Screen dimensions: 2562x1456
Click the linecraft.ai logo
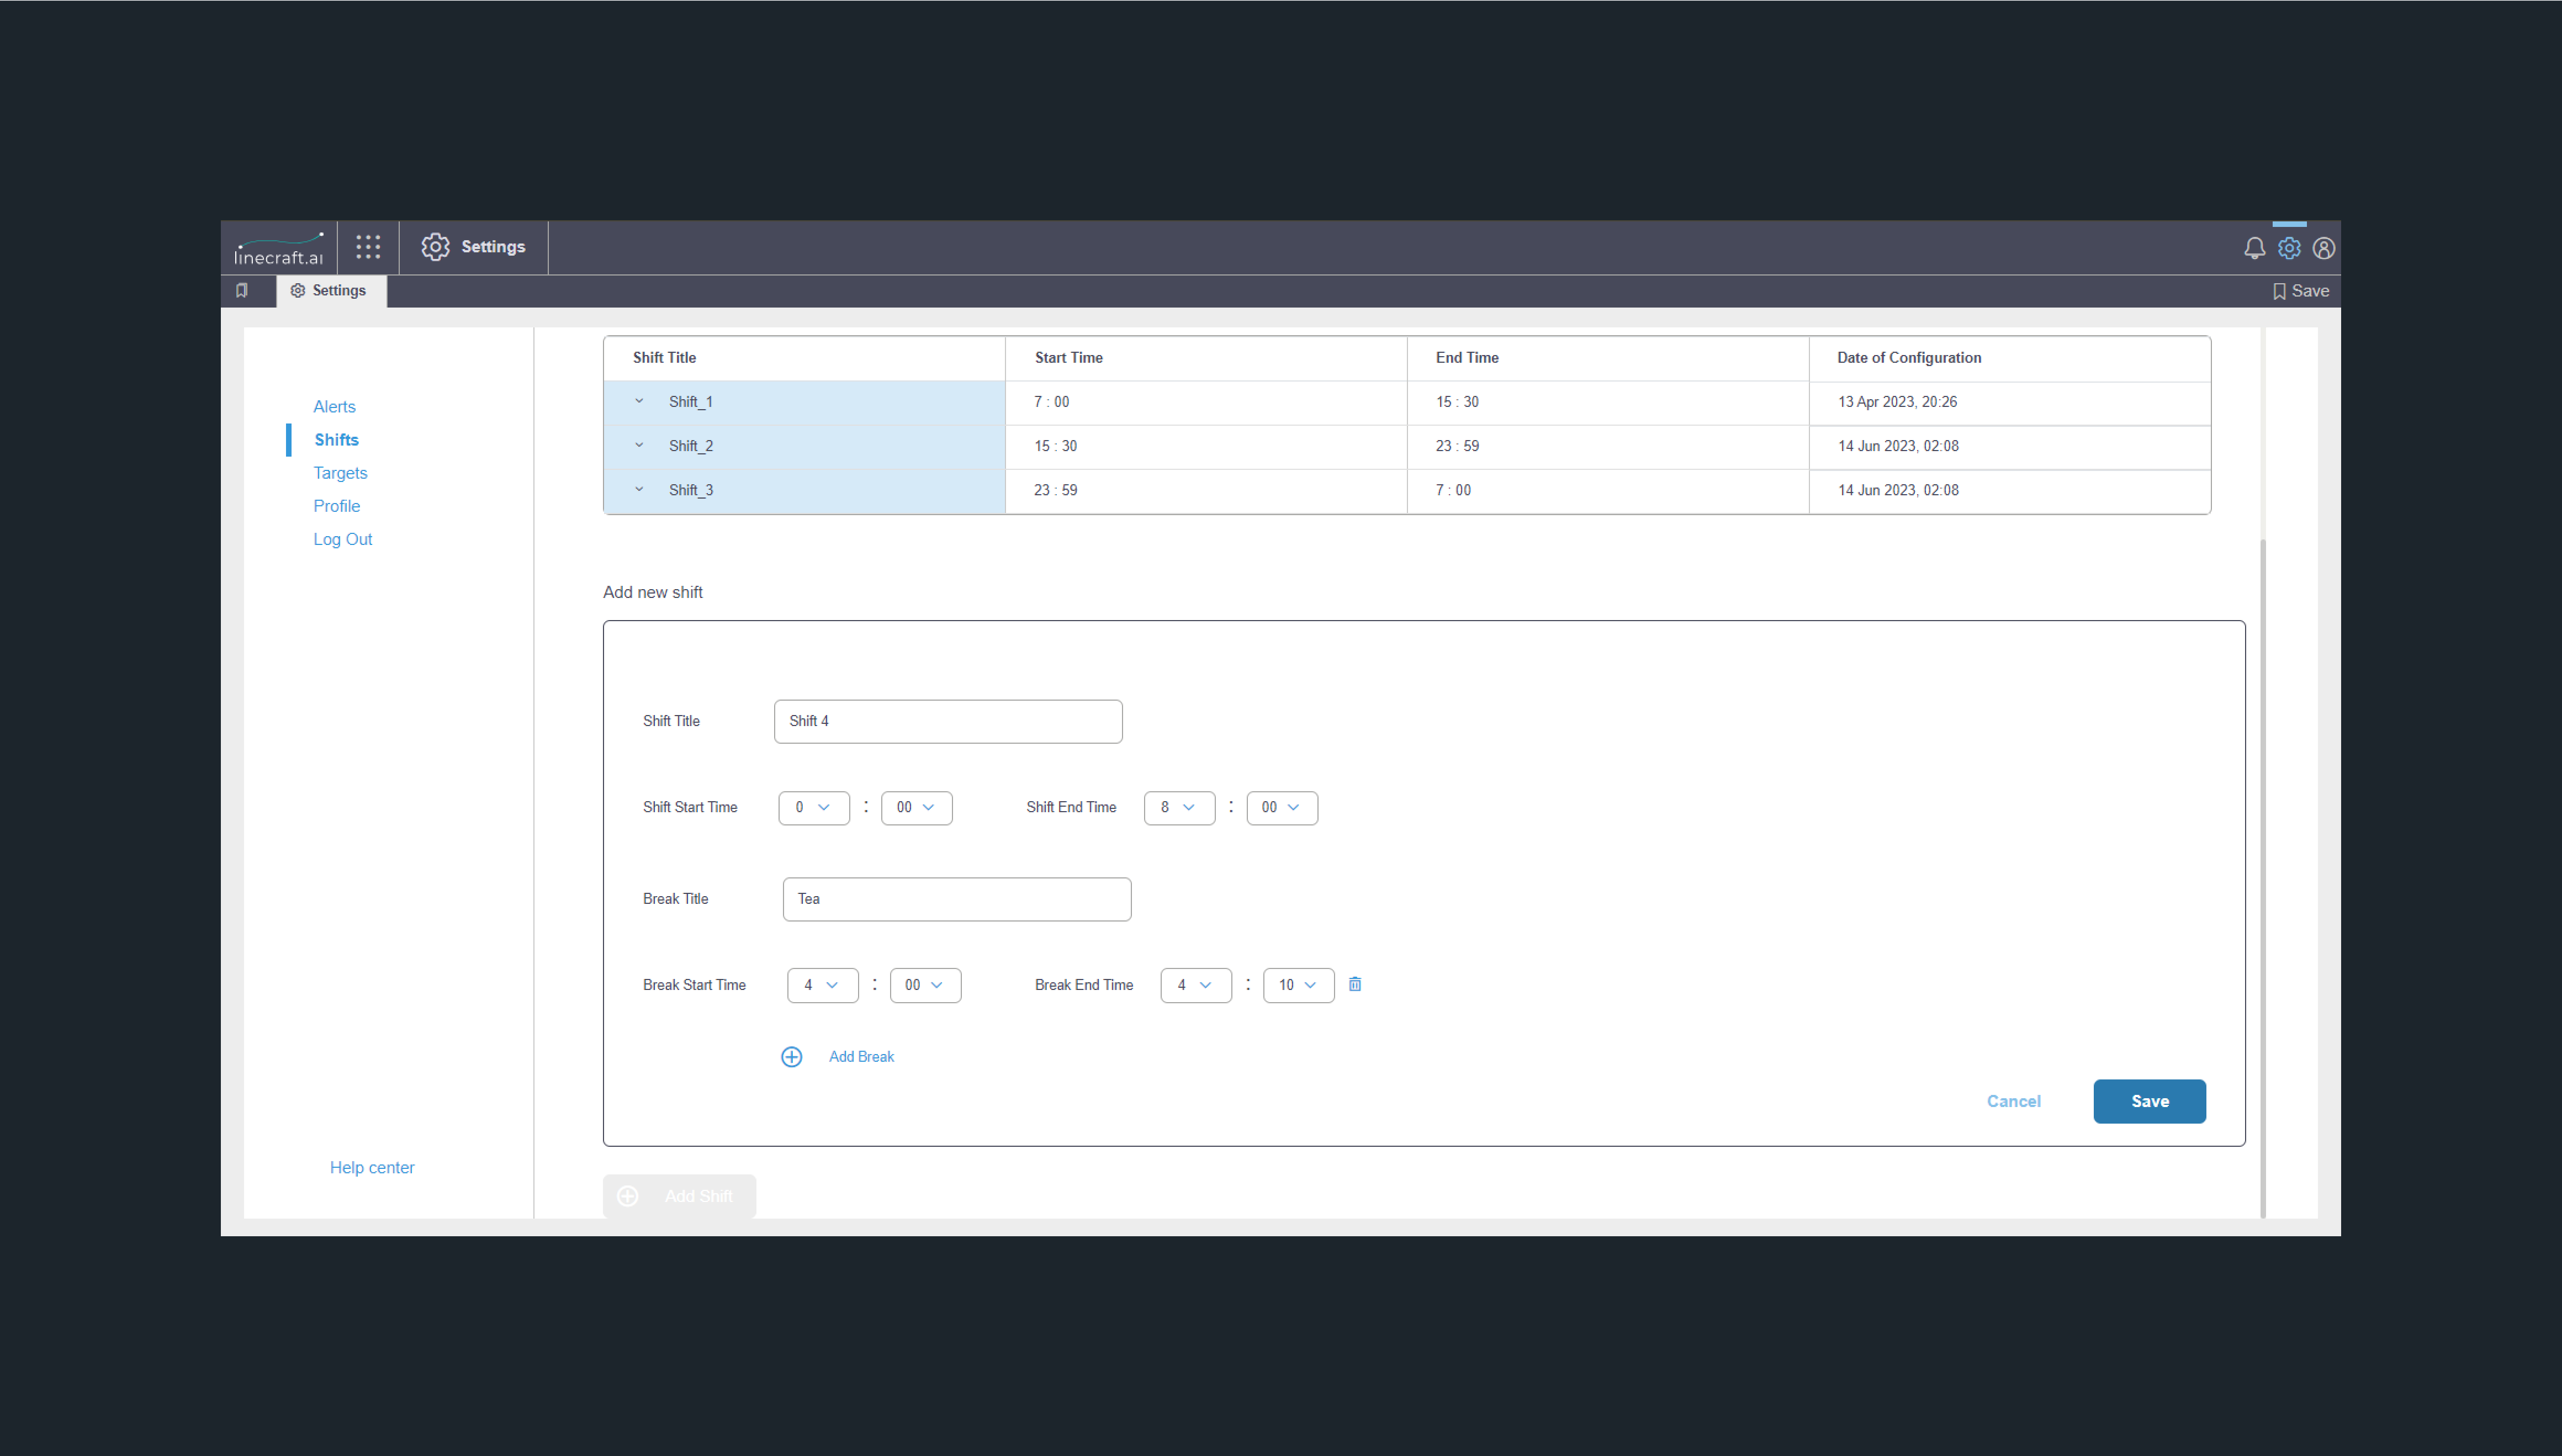click(279, 248)
